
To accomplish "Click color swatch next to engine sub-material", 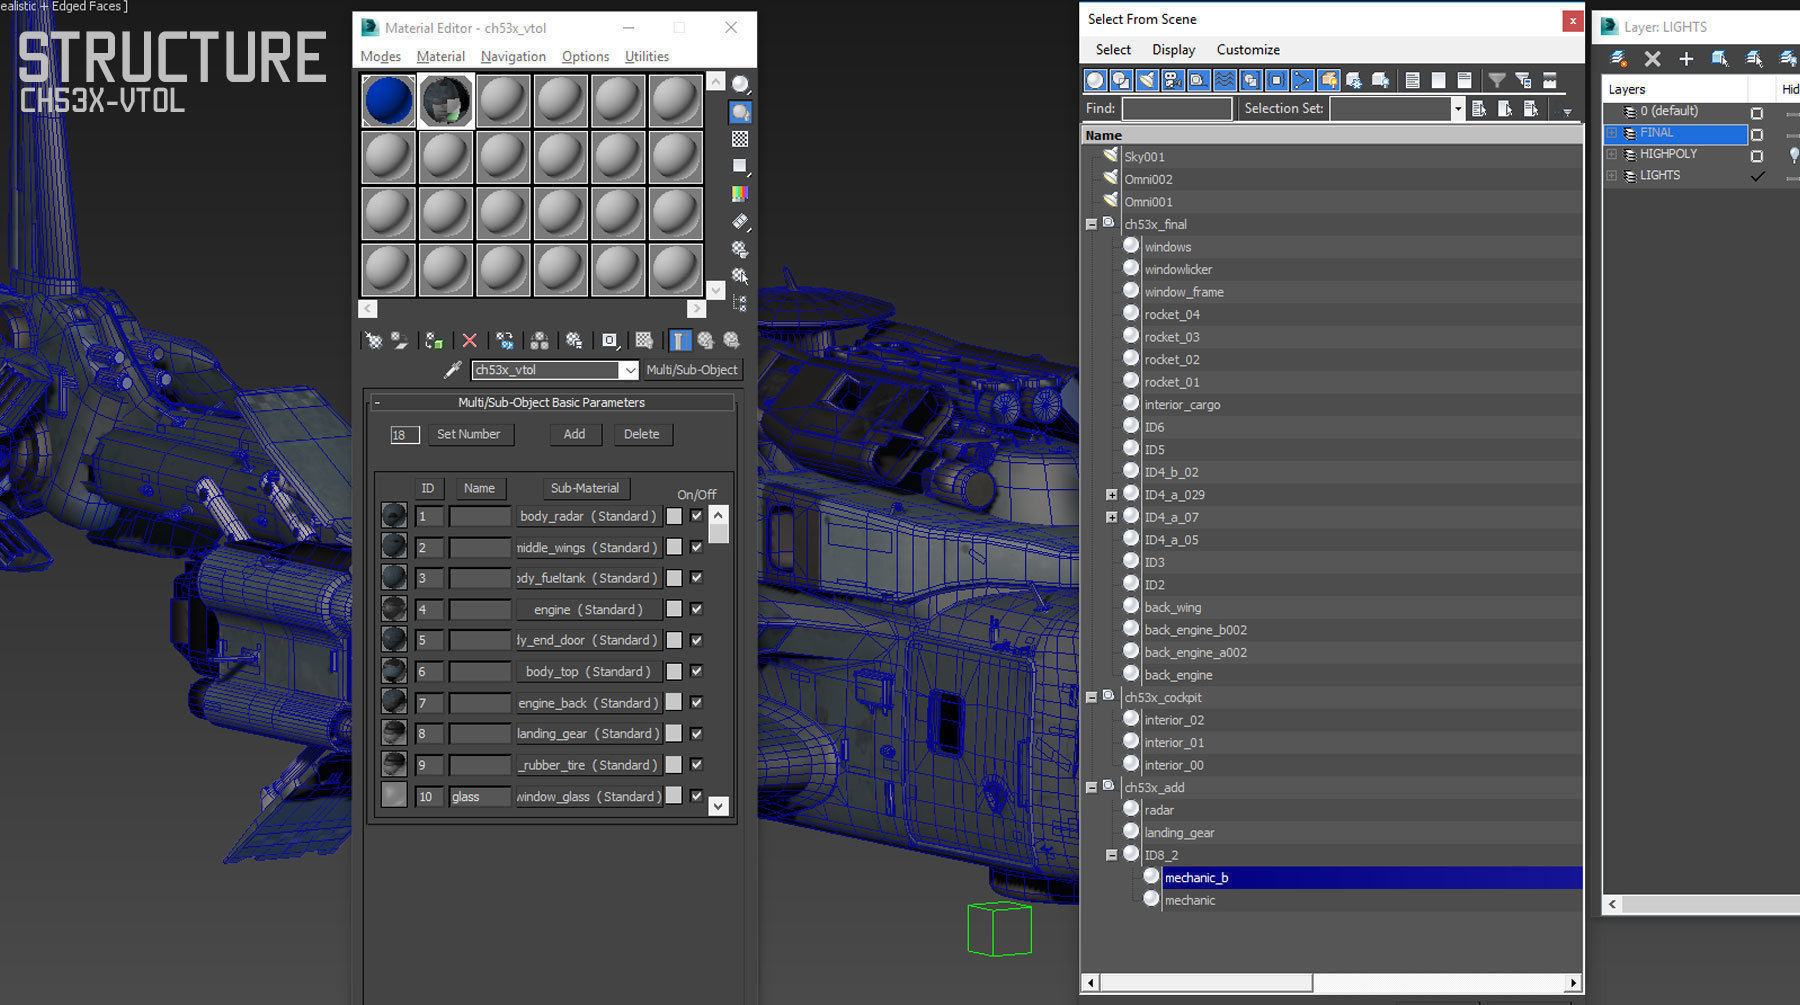I will (674, 609).
